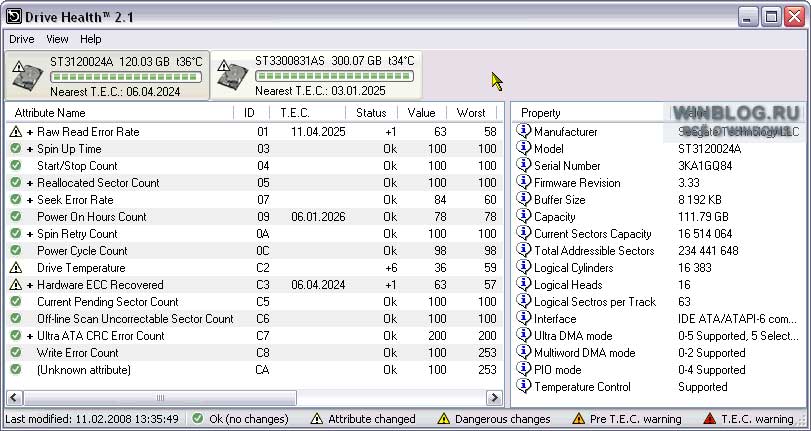Viewport: 811px width, 431px height.
Task: Click the right arrow of horizontal scrollbar
Action: 494,397
